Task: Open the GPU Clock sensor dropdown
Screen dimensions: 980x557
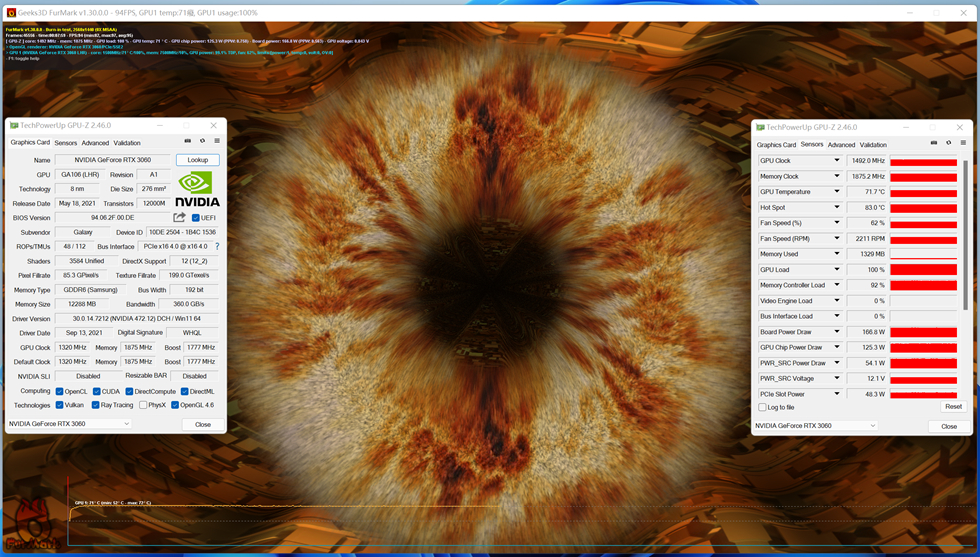Action: [836, 161]
